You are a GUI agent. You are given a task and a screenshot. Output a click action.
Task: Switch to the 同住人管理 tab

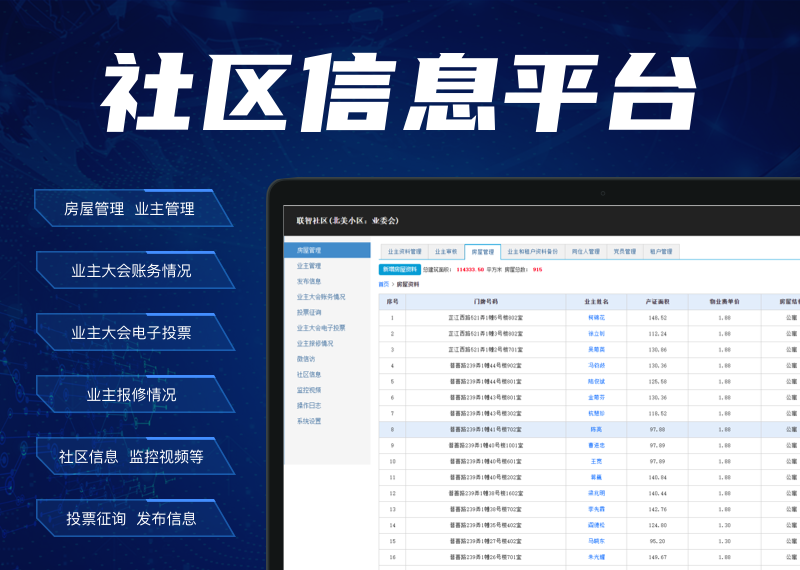[586, 252]
